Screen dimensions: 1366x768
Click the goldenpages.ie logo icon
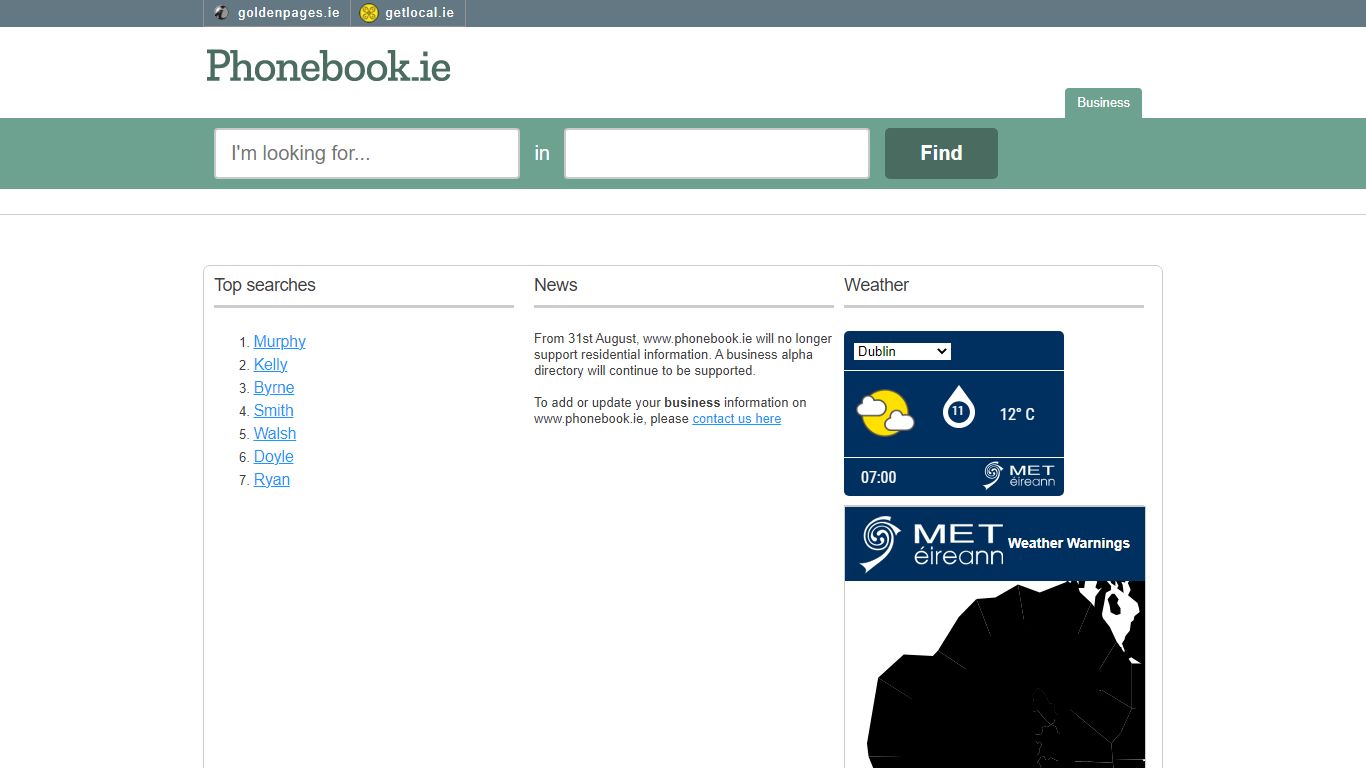[x=222, y=13]
